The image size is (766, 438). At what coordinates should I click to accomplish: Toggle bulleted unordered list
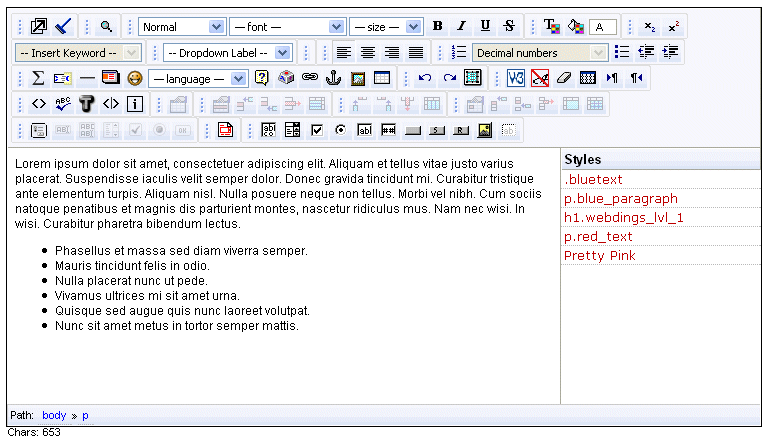(x=622, y=52)
